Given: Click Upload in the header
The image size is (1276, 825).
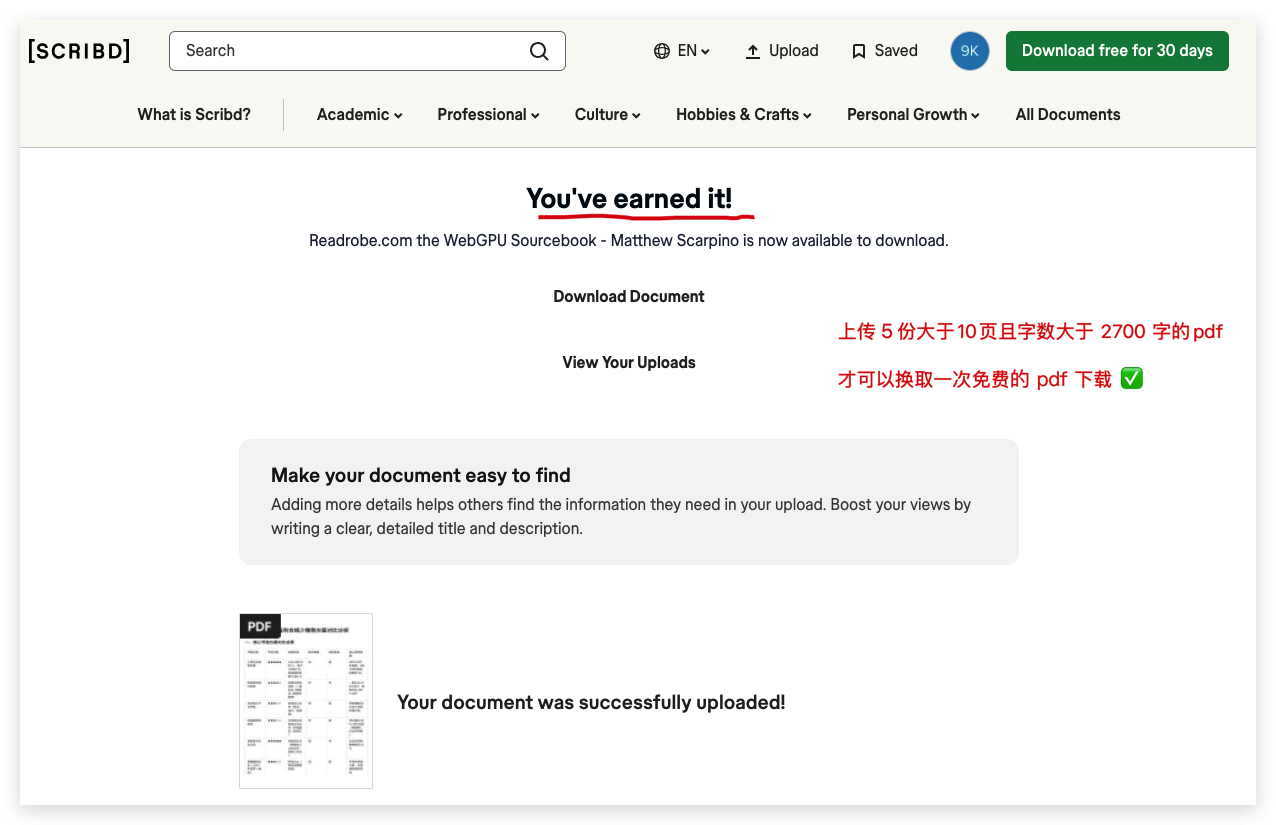Looking at the screenshot, I should [x=782, y=51].
